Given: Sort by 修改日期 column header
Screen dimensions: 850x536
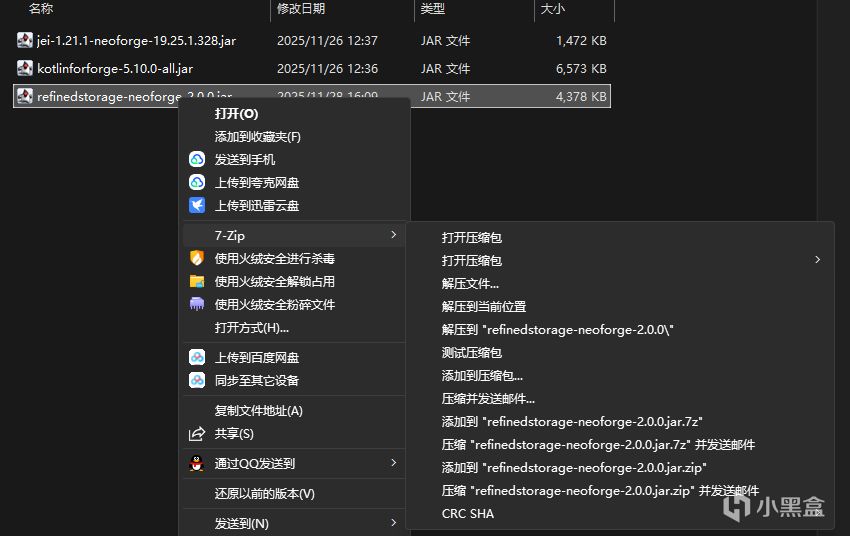Looking at the screenshot, I should pos(301,9).
